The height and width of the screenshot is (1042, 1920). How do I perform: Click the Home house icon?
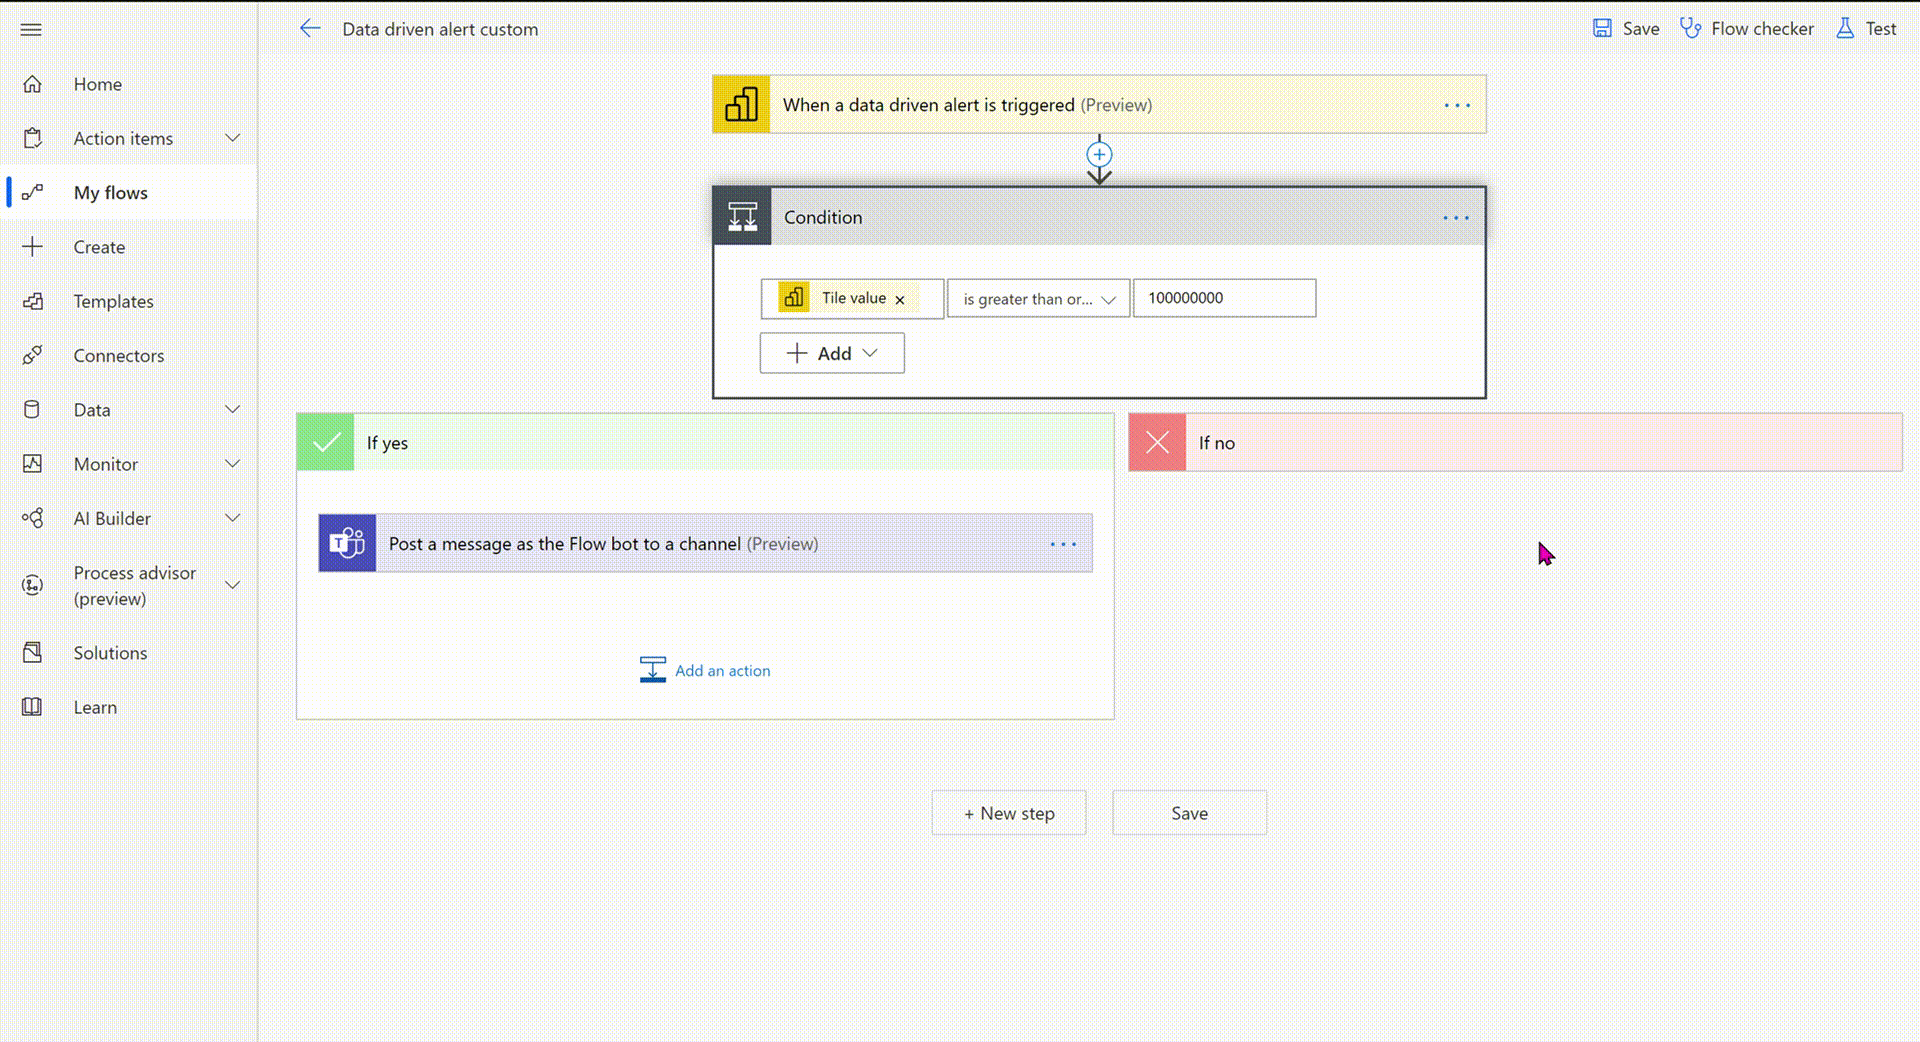click(x=32, y=84)
